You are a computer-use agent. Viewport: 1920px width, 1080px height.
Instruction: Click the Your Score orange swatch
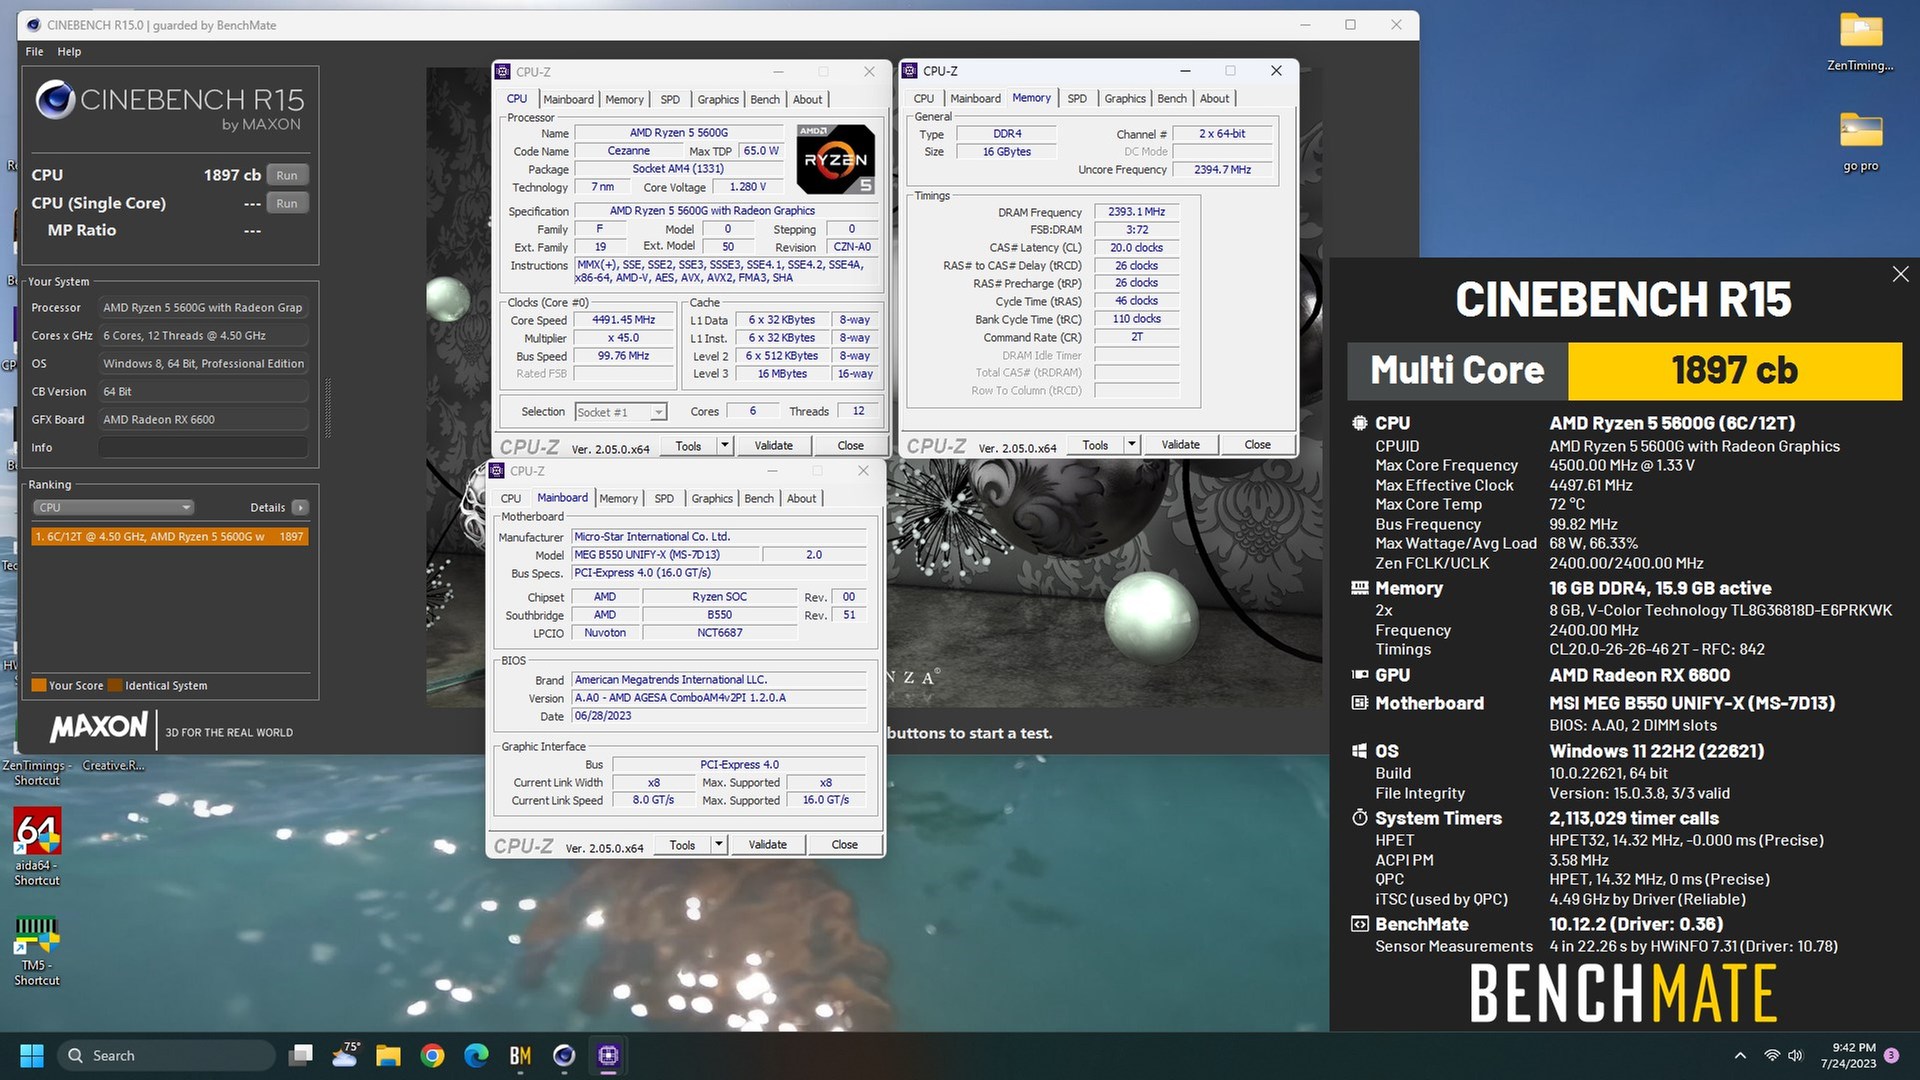(39, 686)
